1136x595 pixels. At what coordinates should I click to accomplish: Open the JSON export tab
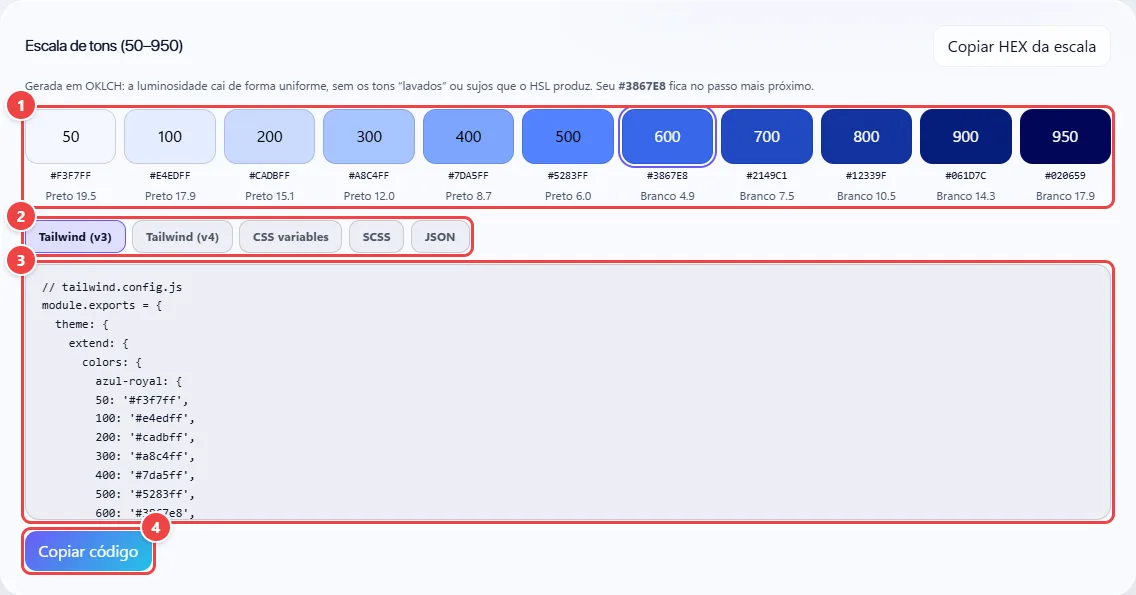point(440,237)
